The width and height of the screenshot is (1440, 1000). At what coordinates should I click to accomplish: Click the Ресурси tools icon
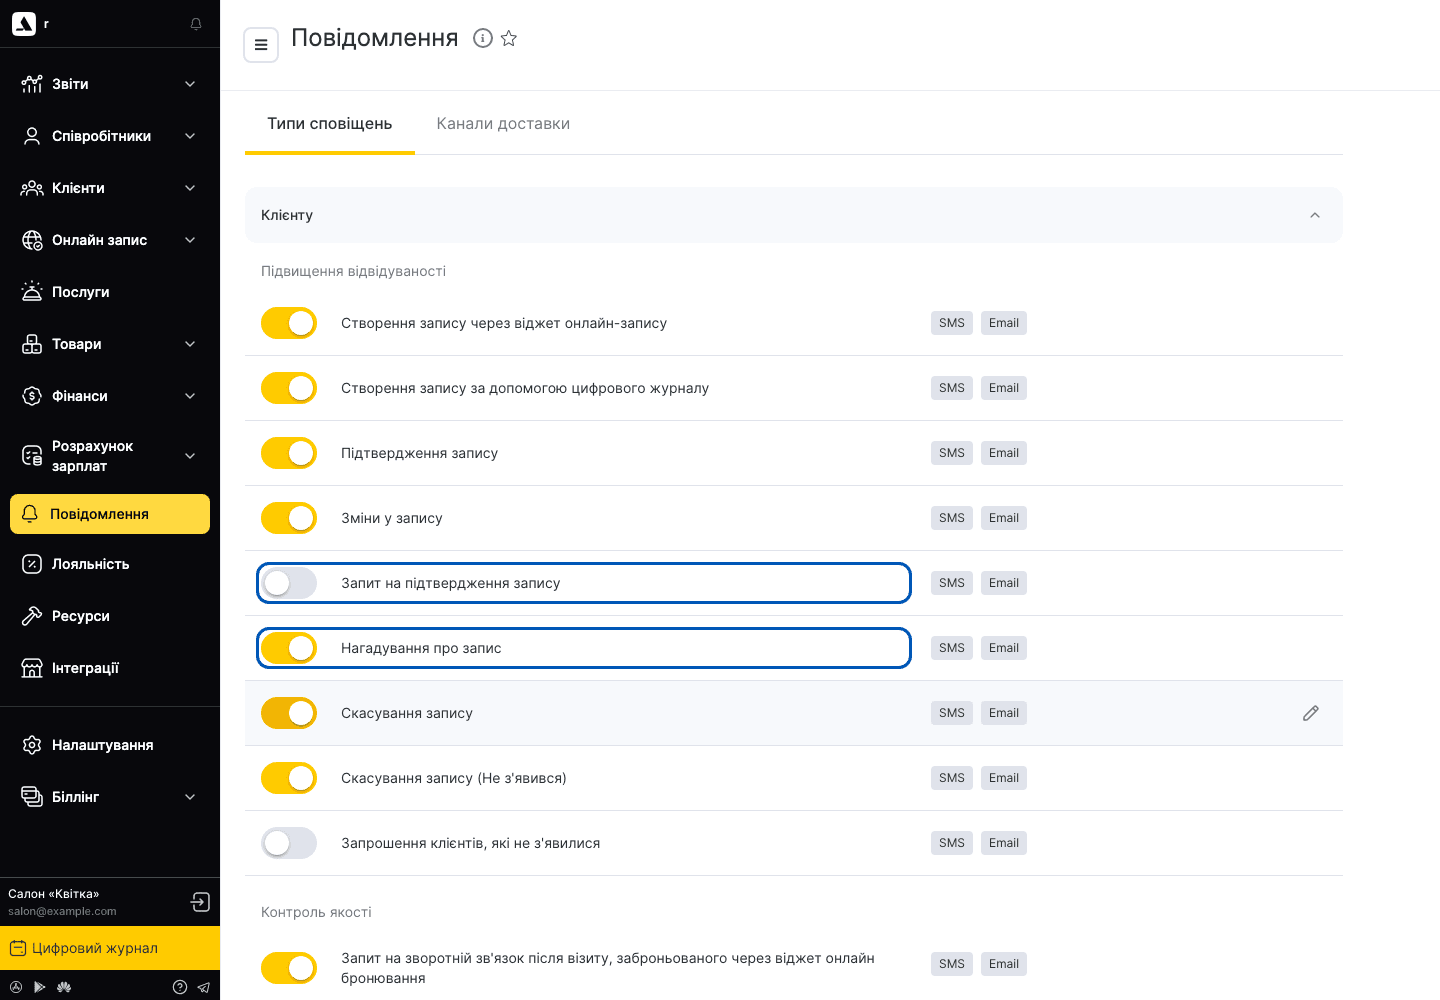point(32,616)
